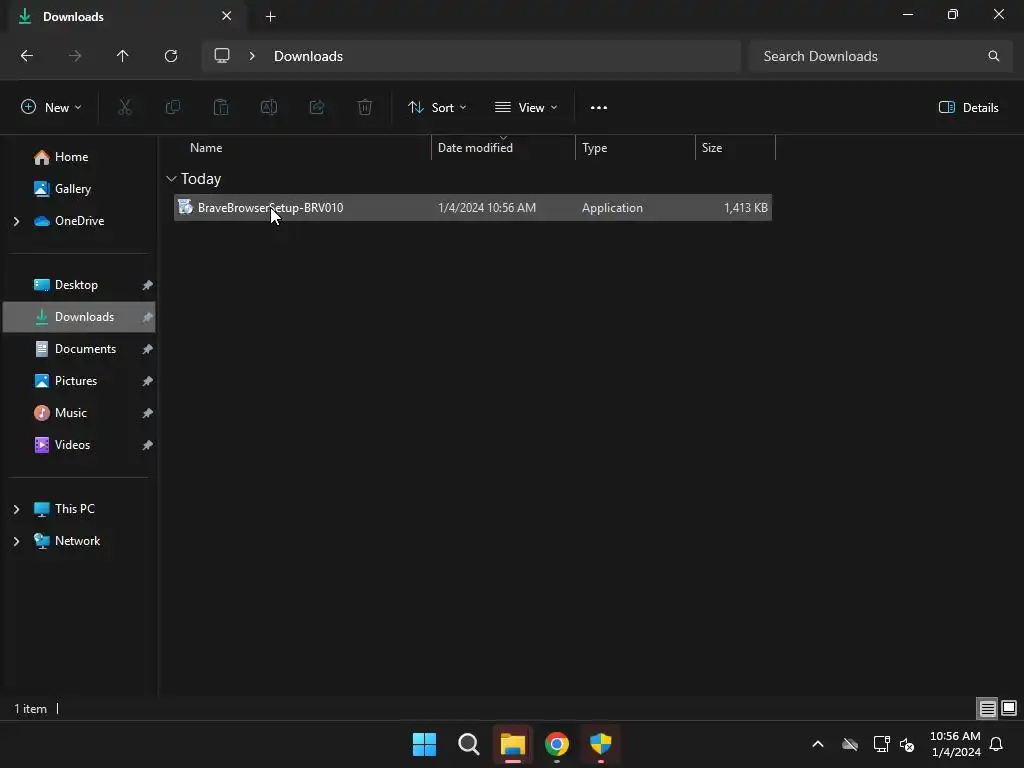Open Documents in the sidebar
The height and width of the screenshot is (768, 1024).
85,349
